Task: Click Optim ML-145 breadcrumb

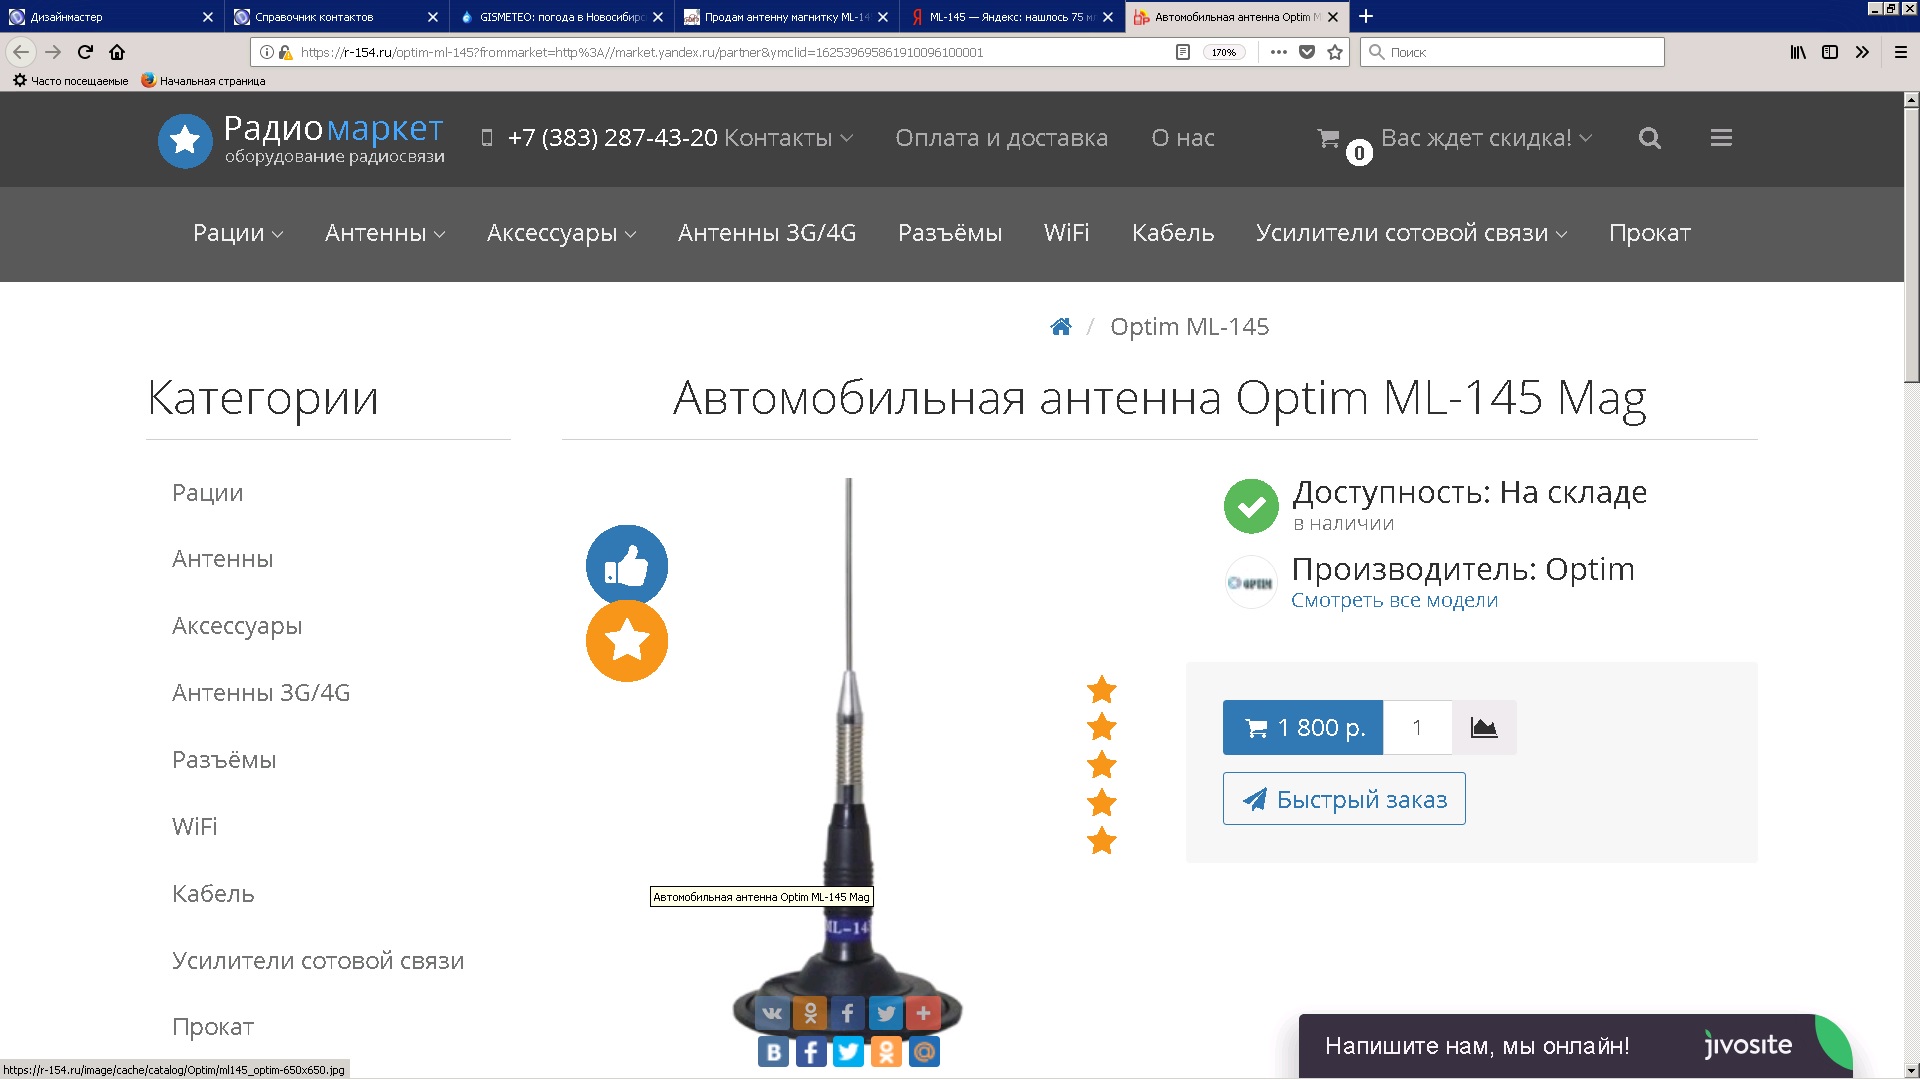Action: pos(1189,327)
